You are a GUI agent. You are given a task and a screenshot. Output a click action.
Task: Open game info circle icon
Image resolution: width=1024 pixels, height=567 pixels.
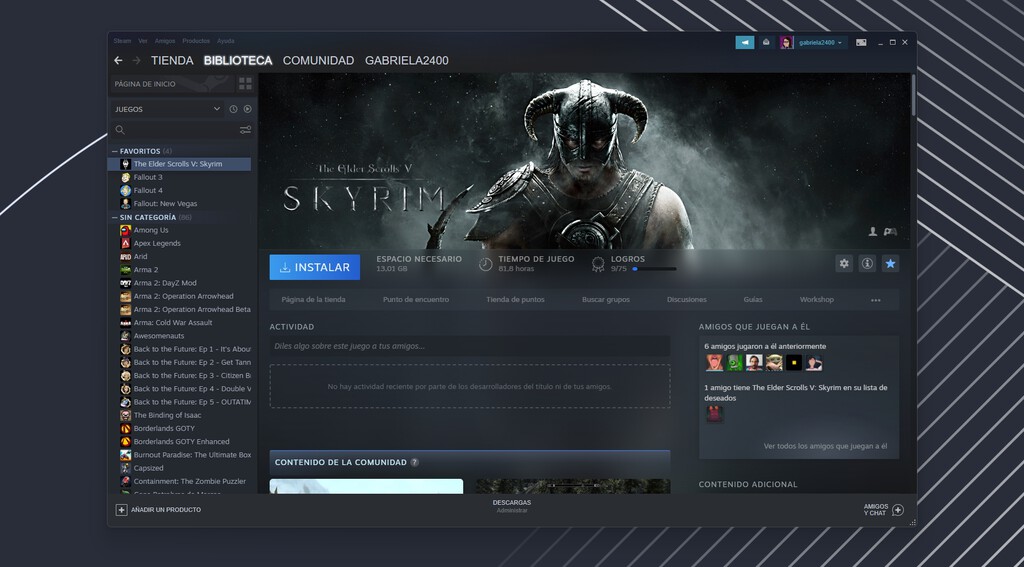tap(867, 264)
